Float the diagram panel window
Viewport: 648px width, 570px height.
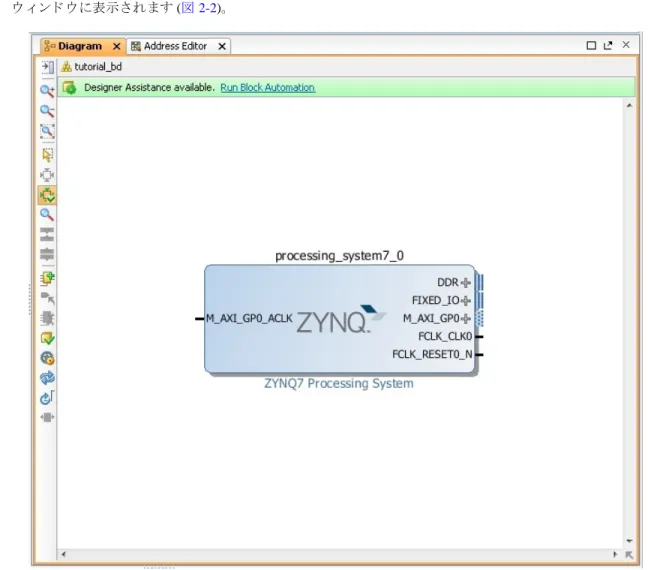pyautogui.click(x=608, y=45)
